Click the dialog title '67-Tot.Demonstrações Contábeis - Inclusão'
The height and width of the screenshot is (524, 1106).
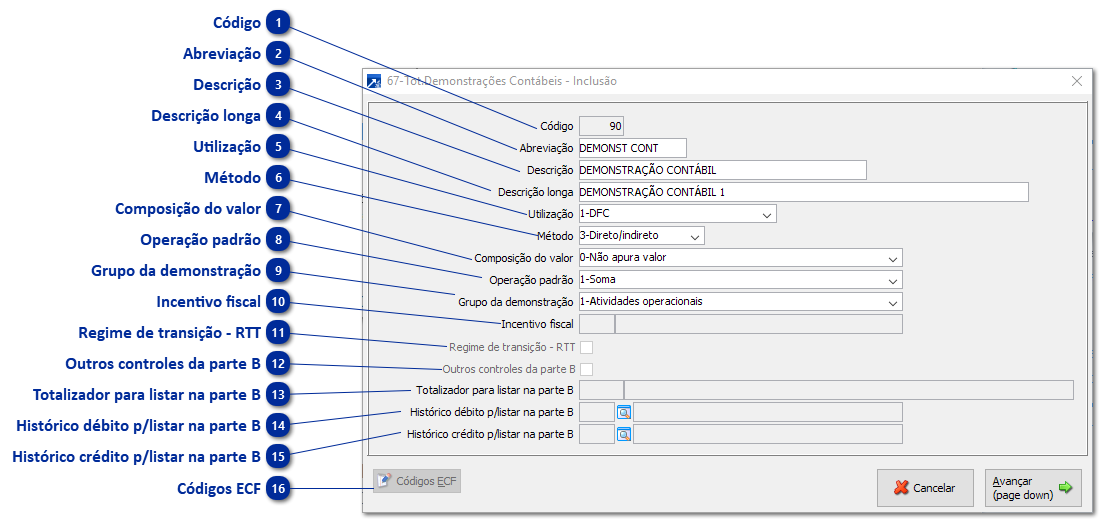502,81
